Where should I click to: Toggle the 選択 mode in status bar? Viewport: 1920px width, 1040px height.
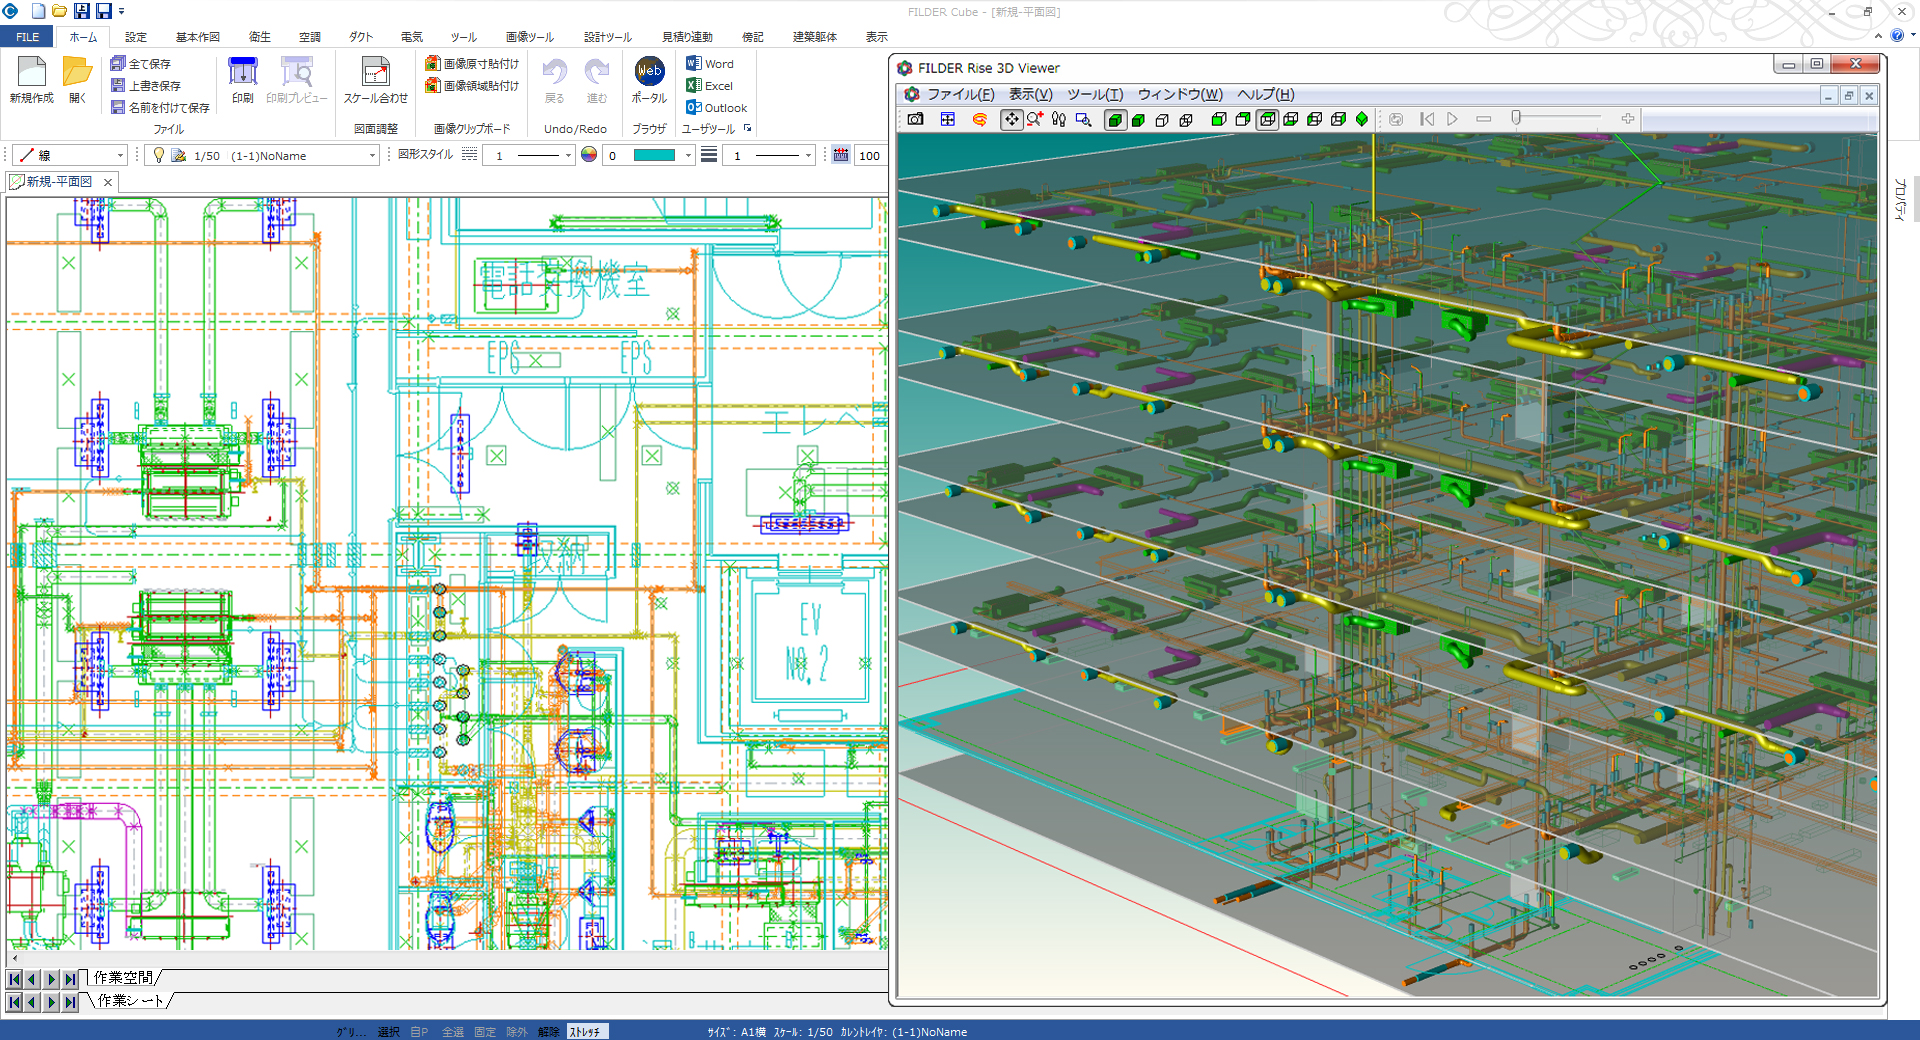tap(388, 1031)
